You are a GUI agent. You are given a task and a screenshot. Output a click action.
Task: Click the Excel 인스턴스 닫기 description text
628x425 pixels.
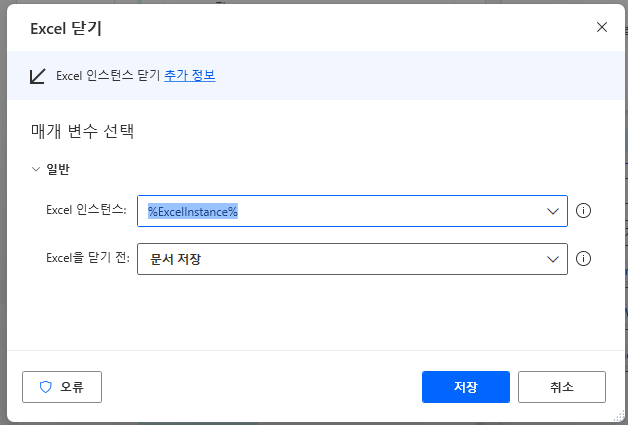coord(108,75)
